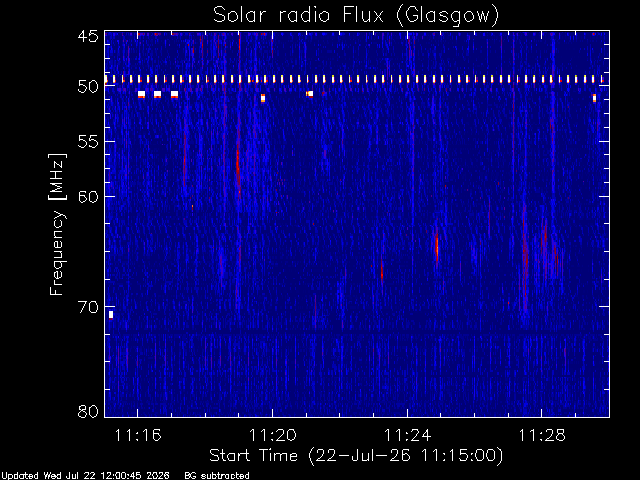Click the 'BG subtracted' note

217,476
